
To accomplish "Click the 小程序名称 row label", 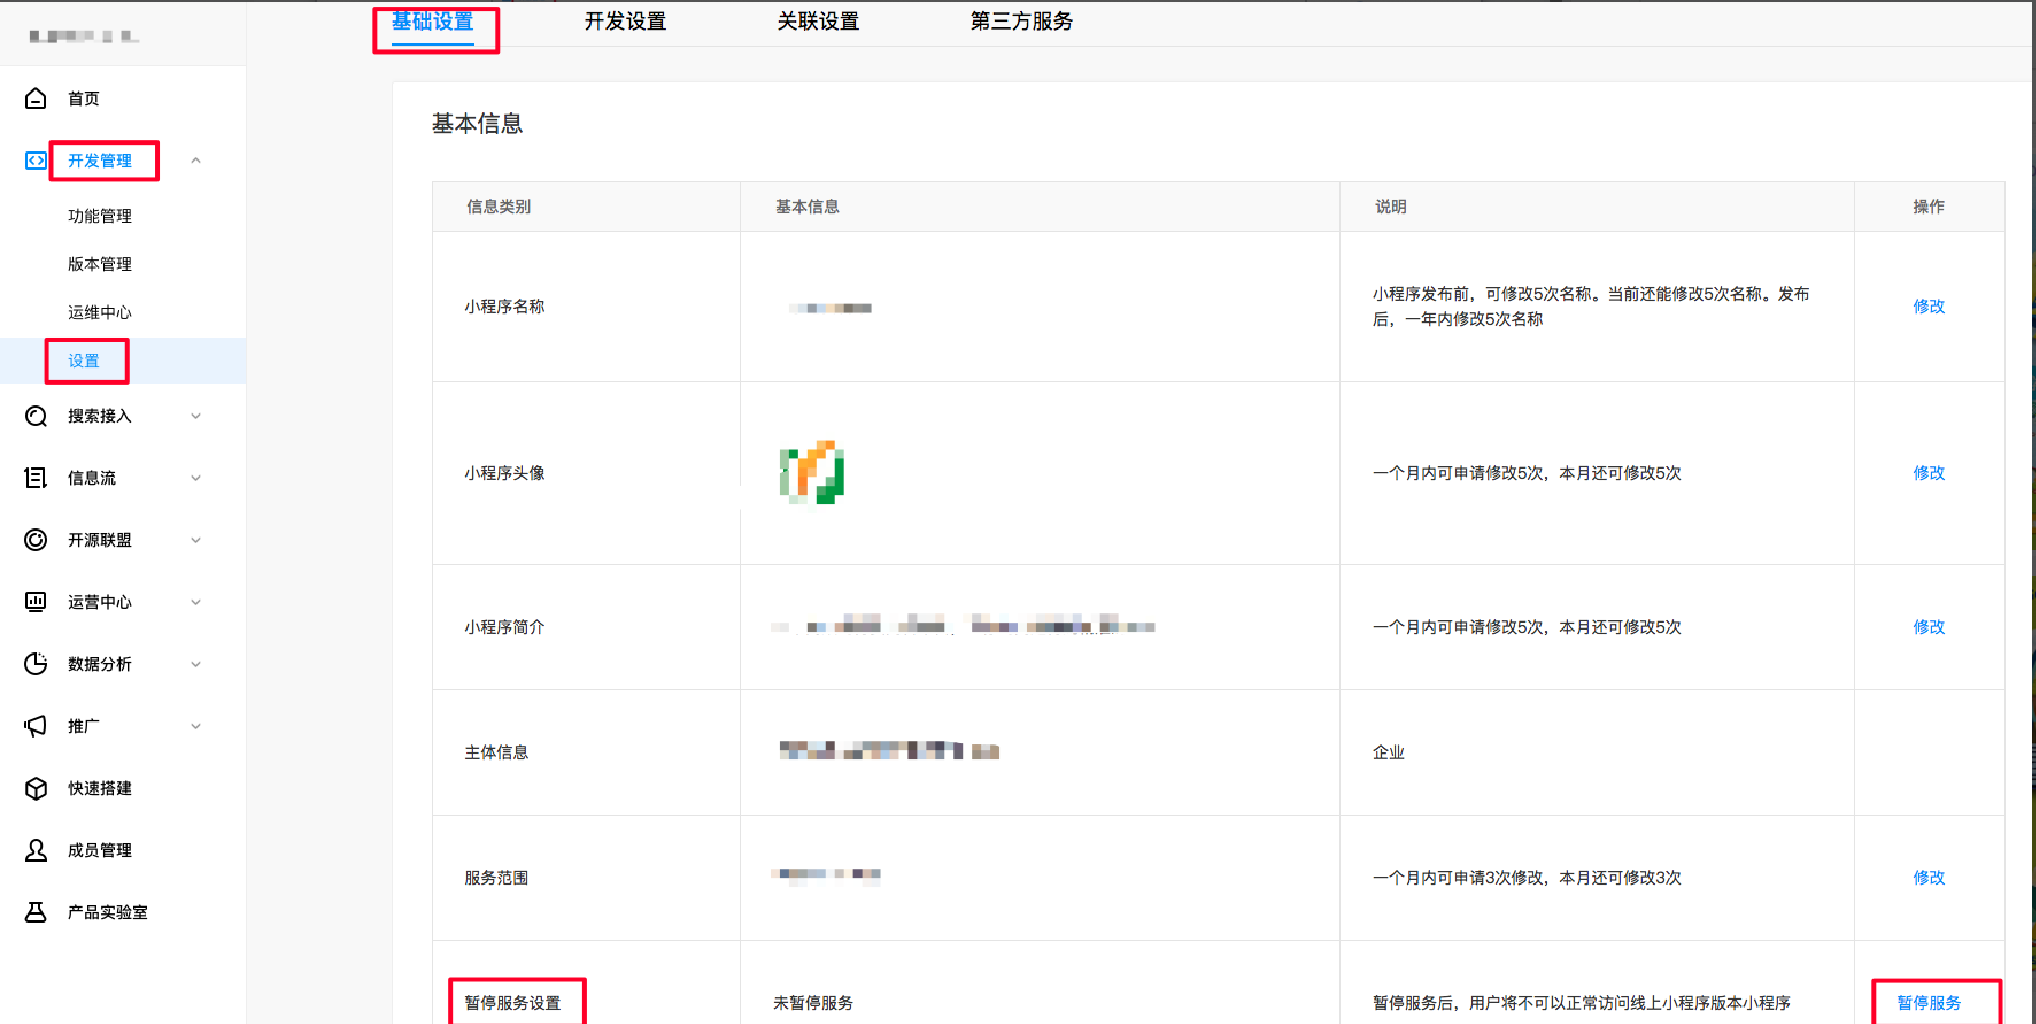I will (x=504, y=306).
